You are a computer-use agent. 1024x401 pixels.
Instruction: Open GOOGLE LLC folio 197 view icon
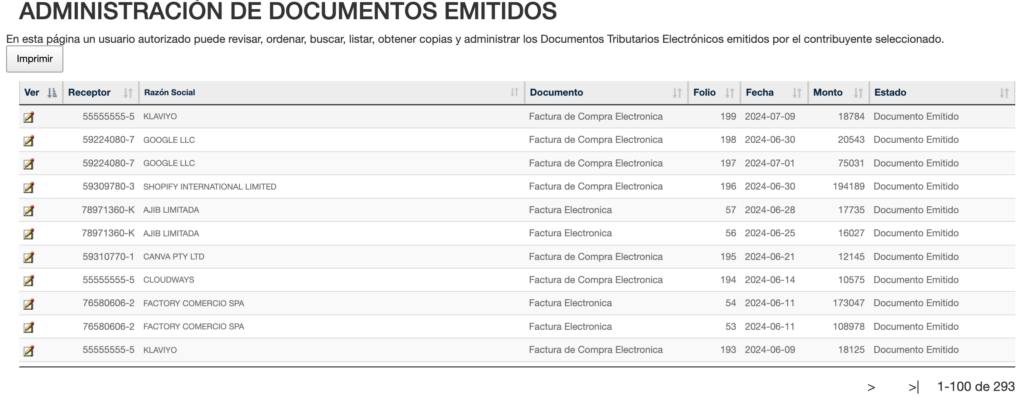point(28,164)
